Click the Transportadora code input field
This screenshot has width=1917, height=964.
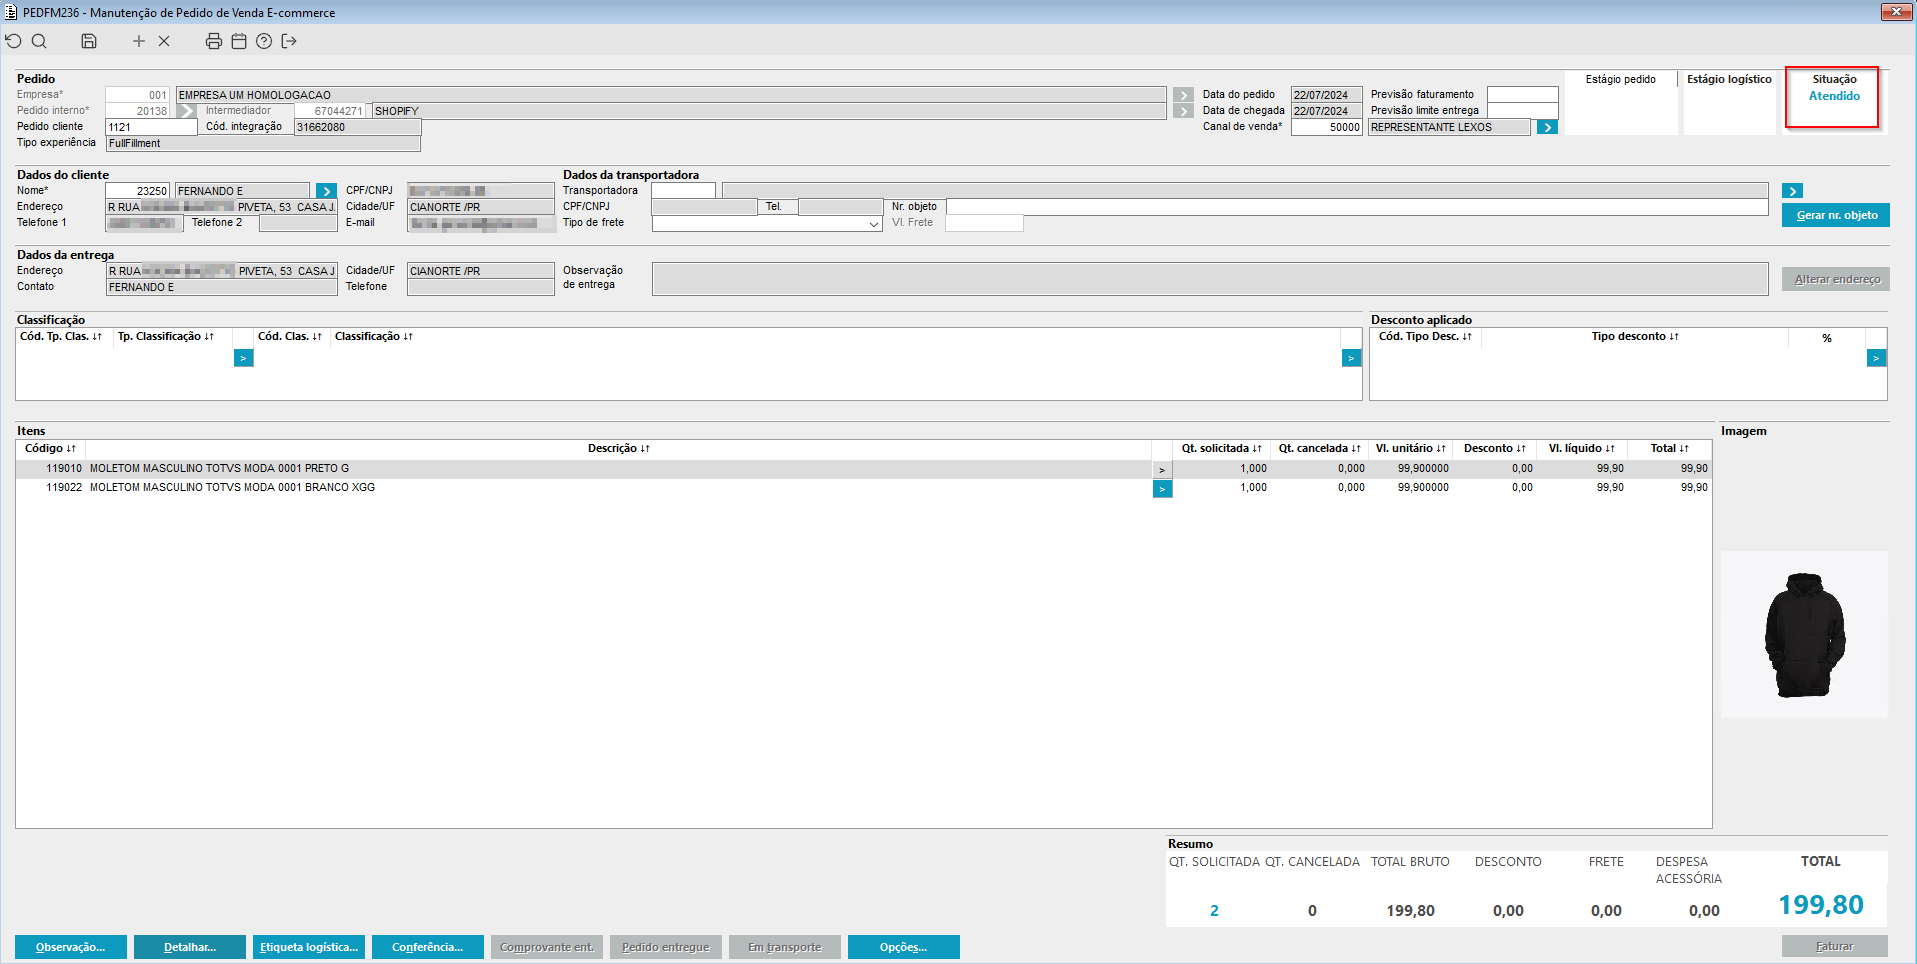point(683,190)
